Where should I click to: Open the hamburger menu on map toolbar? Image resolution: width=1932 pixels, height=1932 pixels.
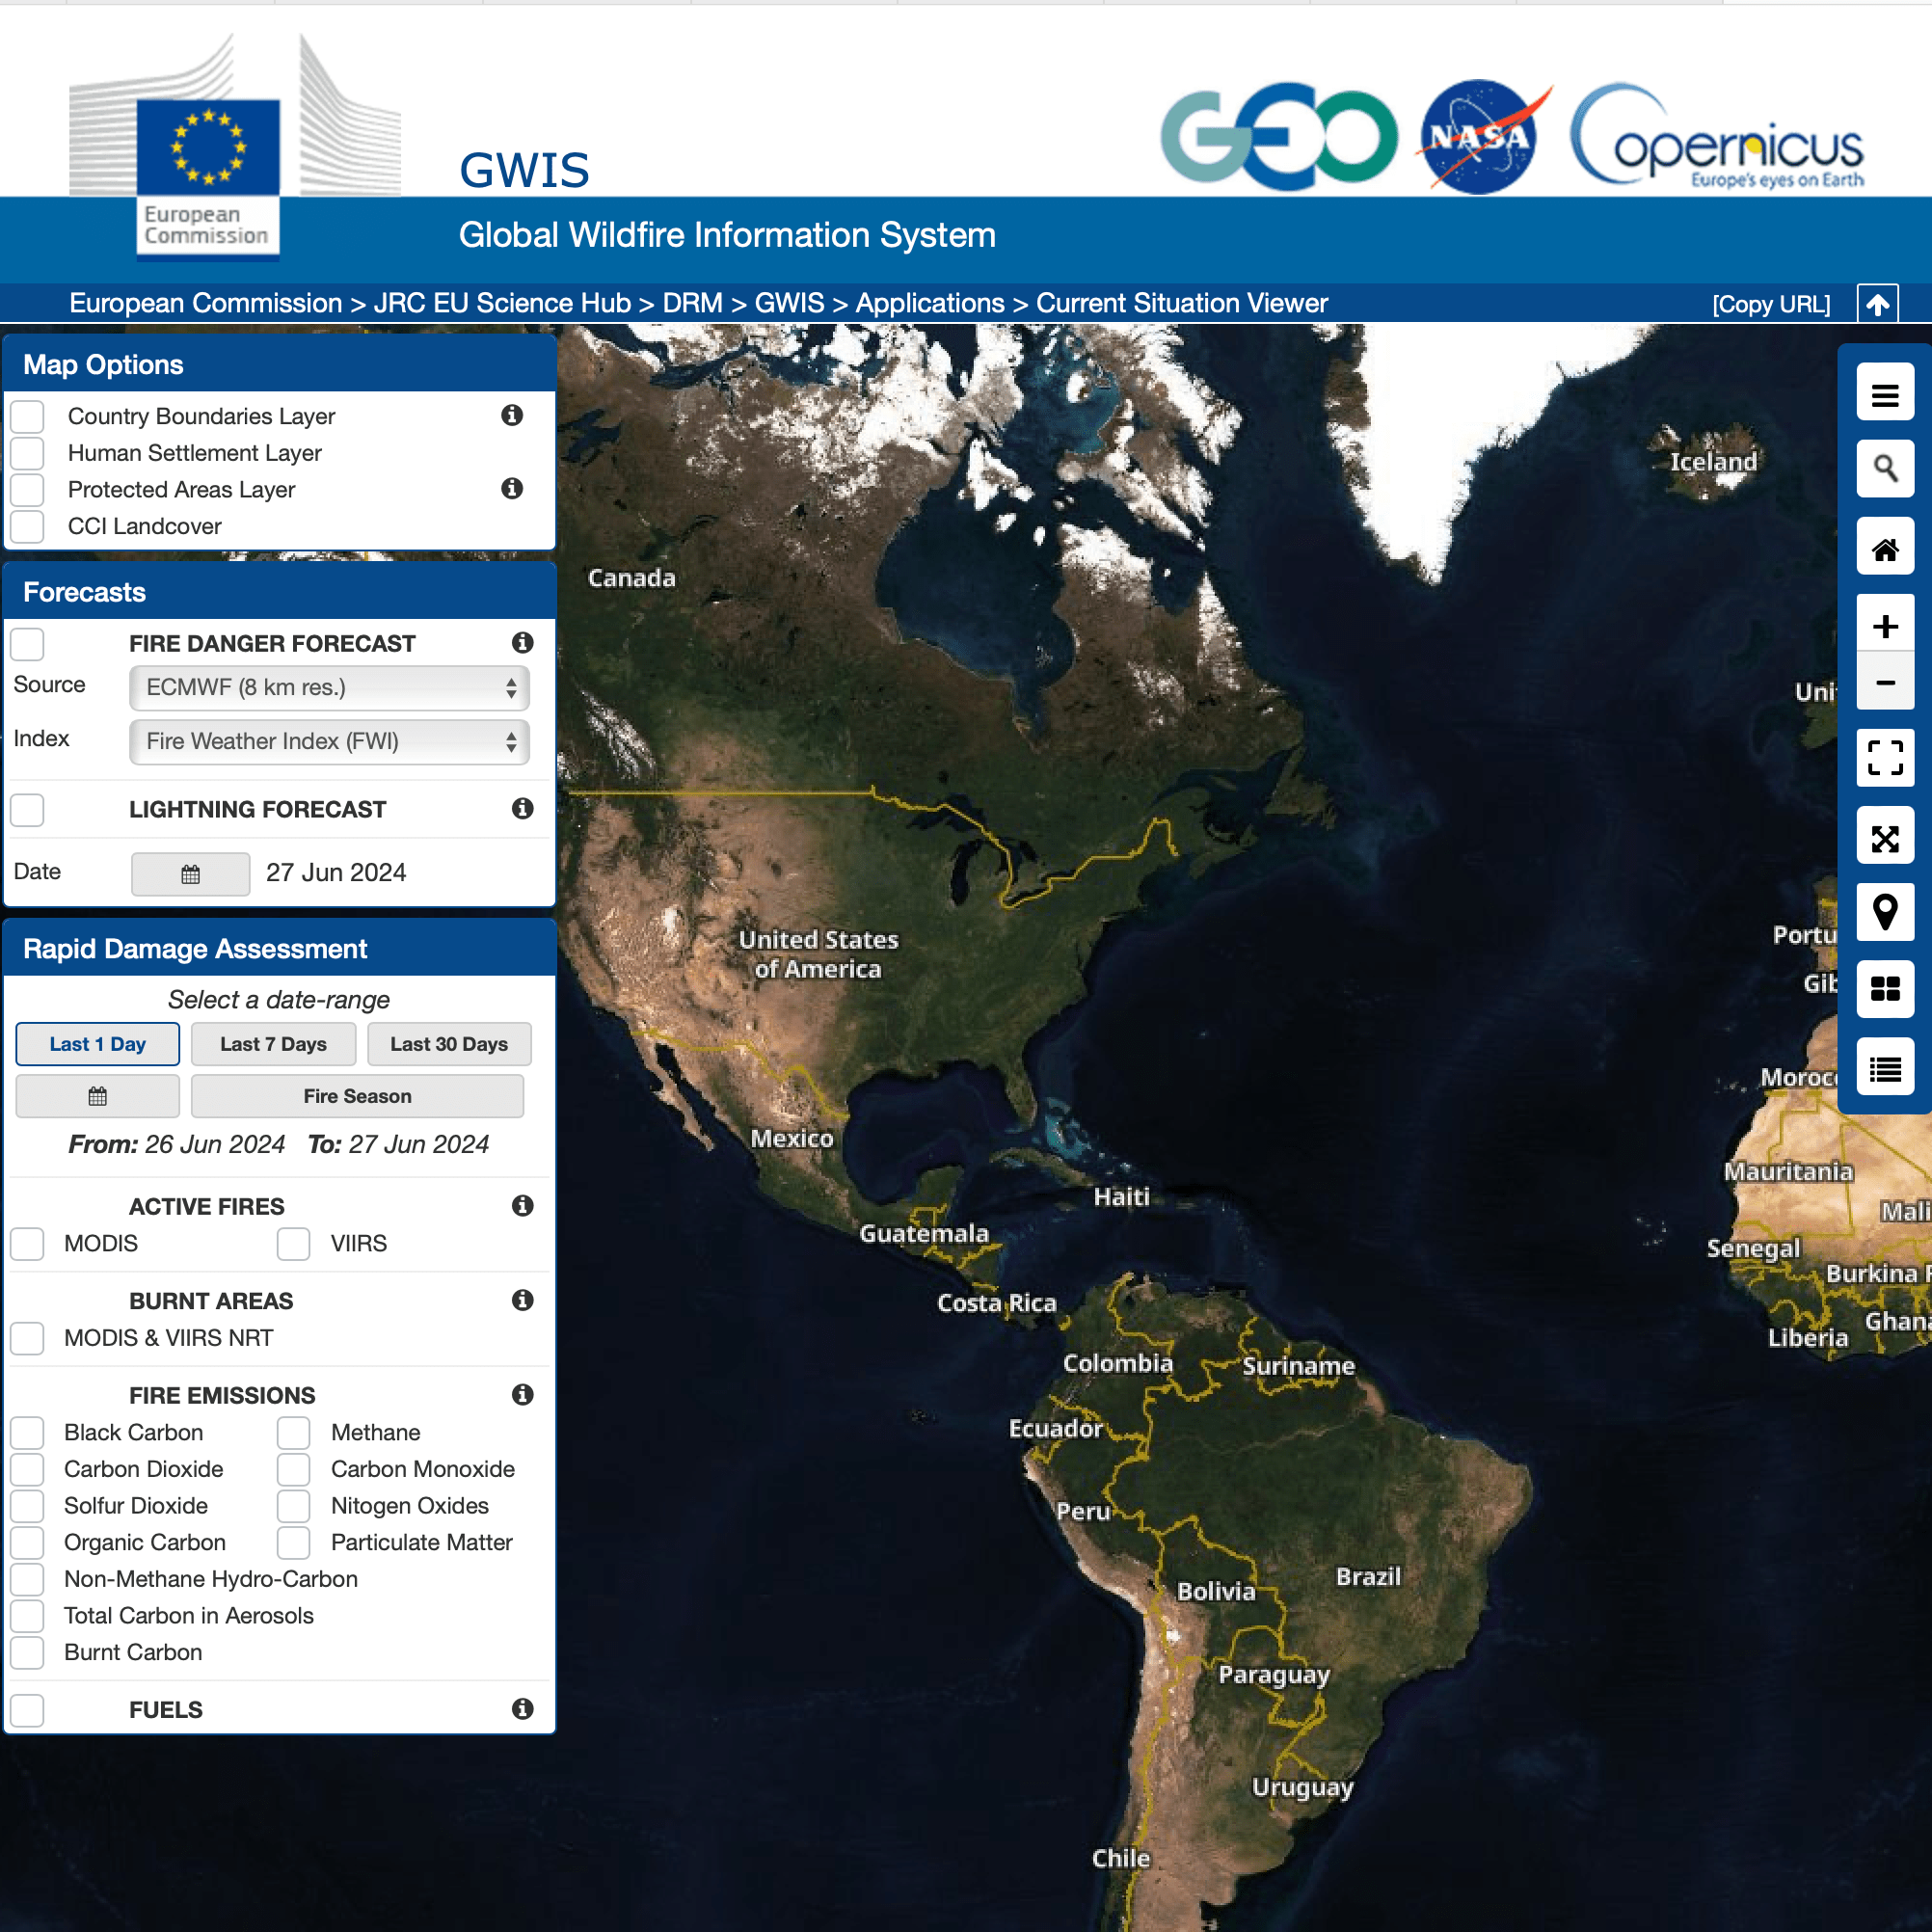(1884, 395)
